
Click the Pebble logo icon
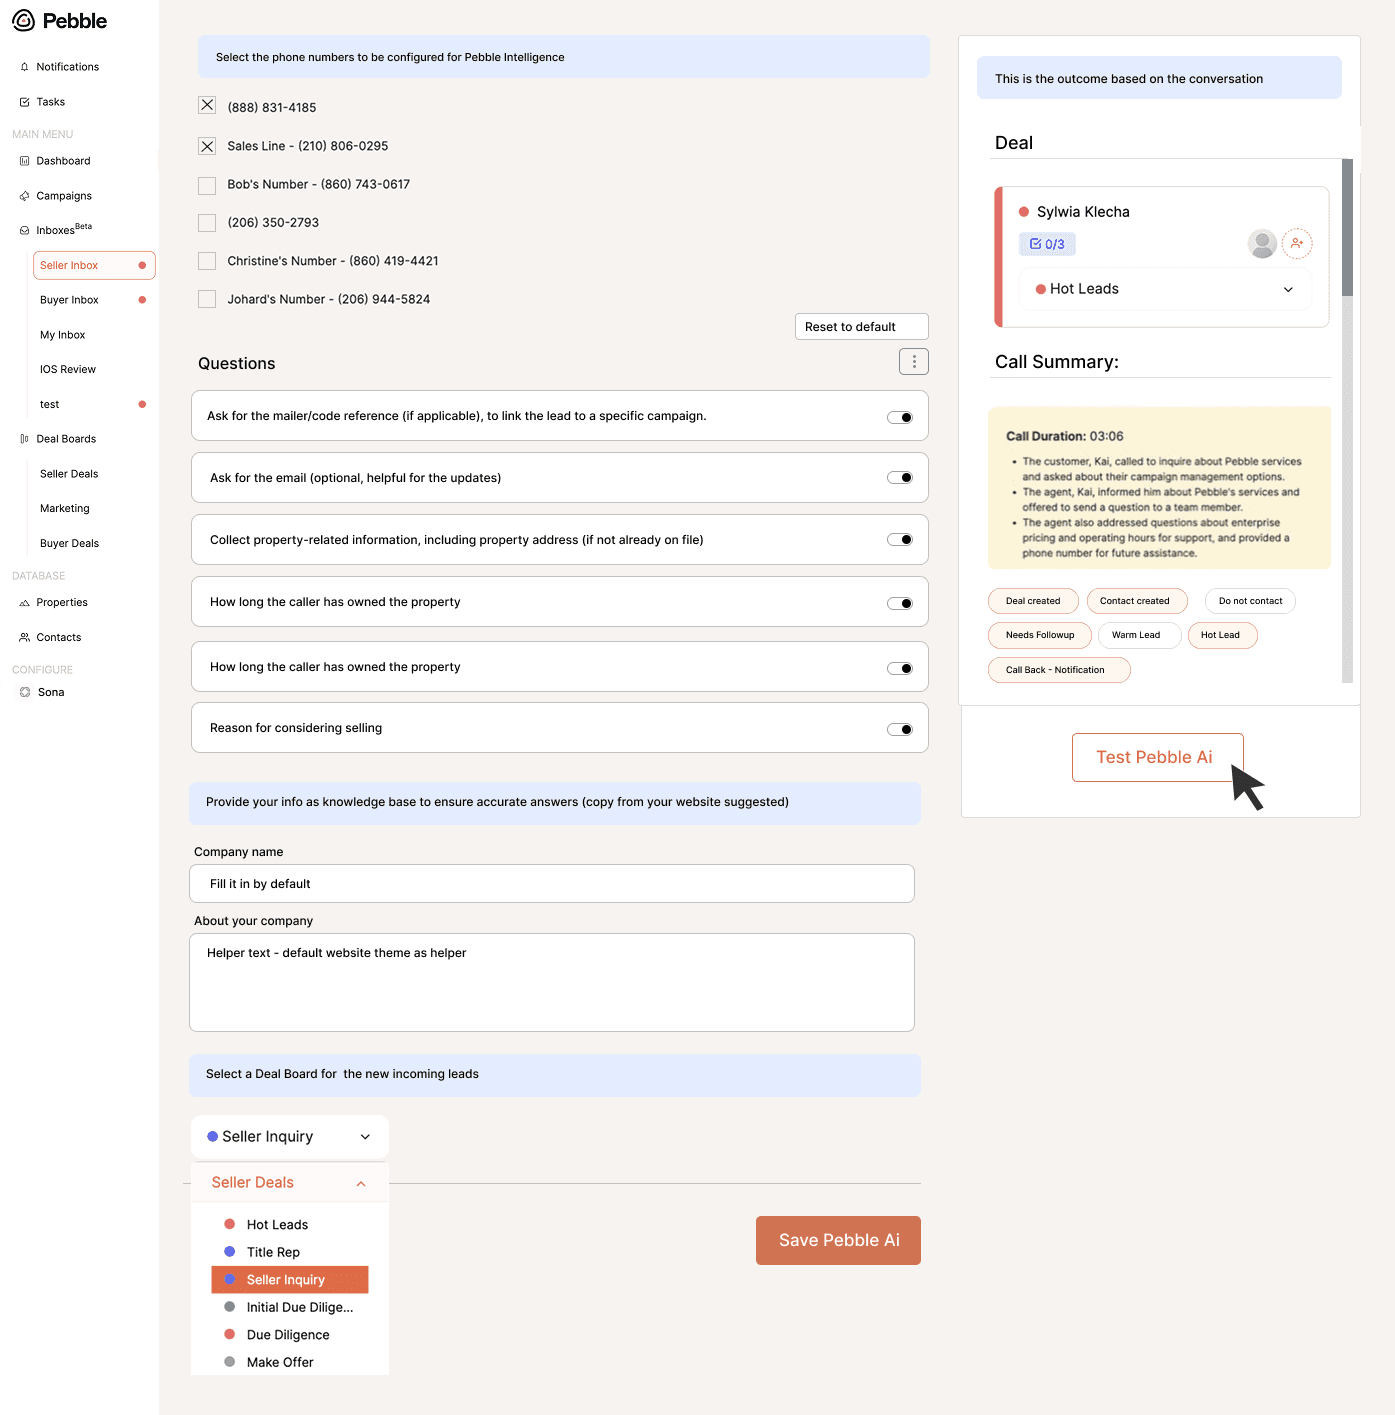tap(23, 21)
